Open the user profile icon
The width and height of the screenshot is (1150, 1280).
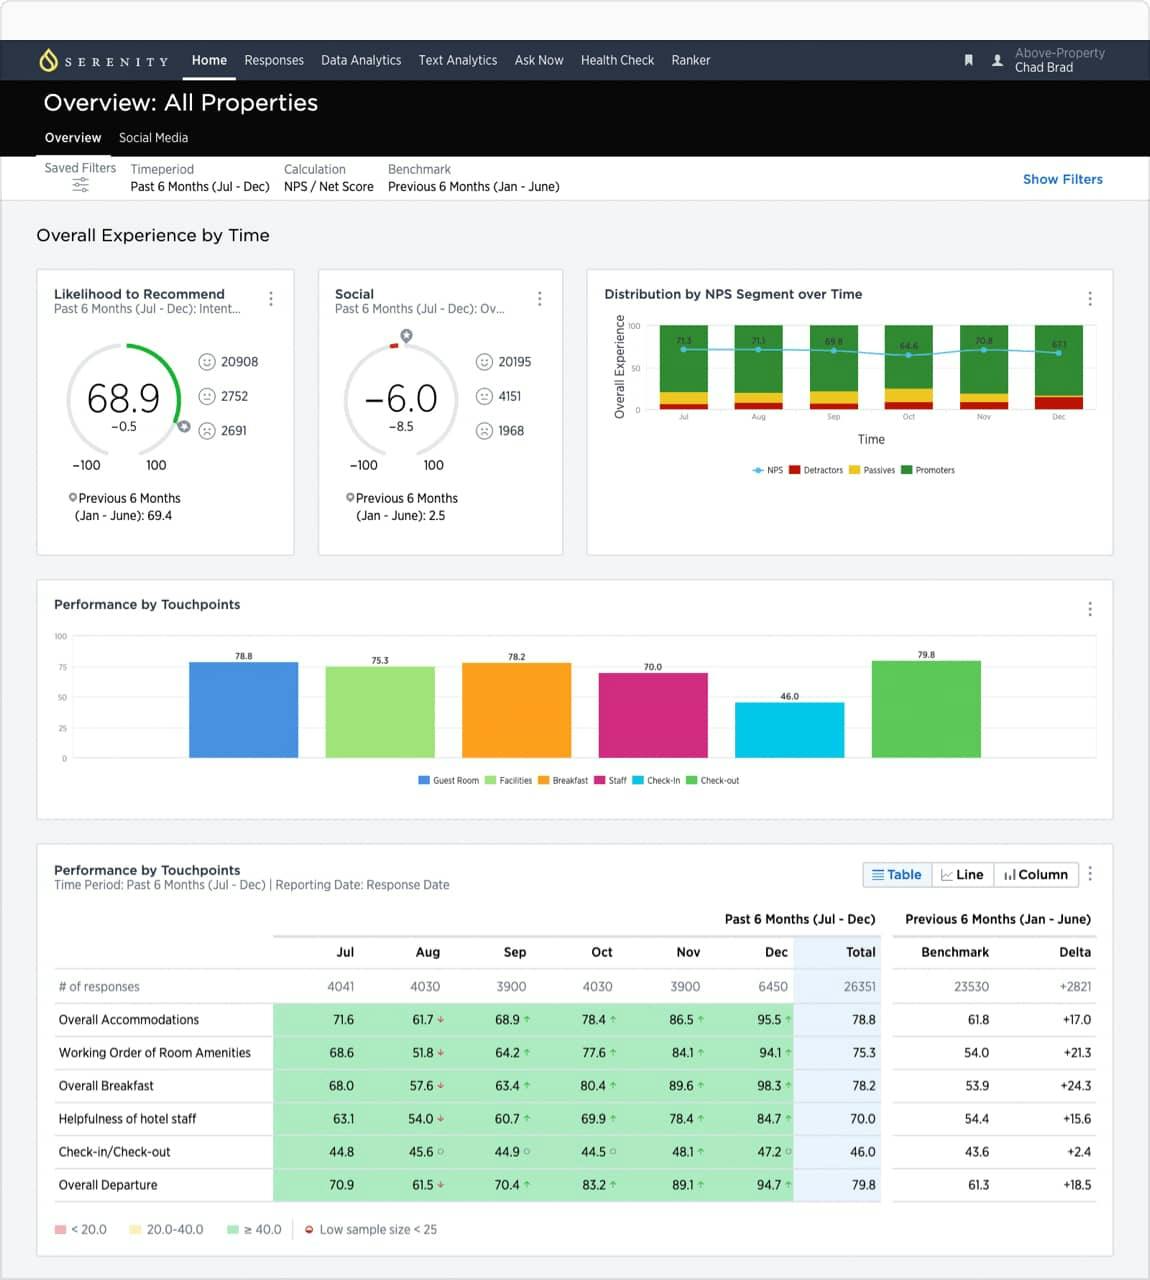click(x=997, y=60)
